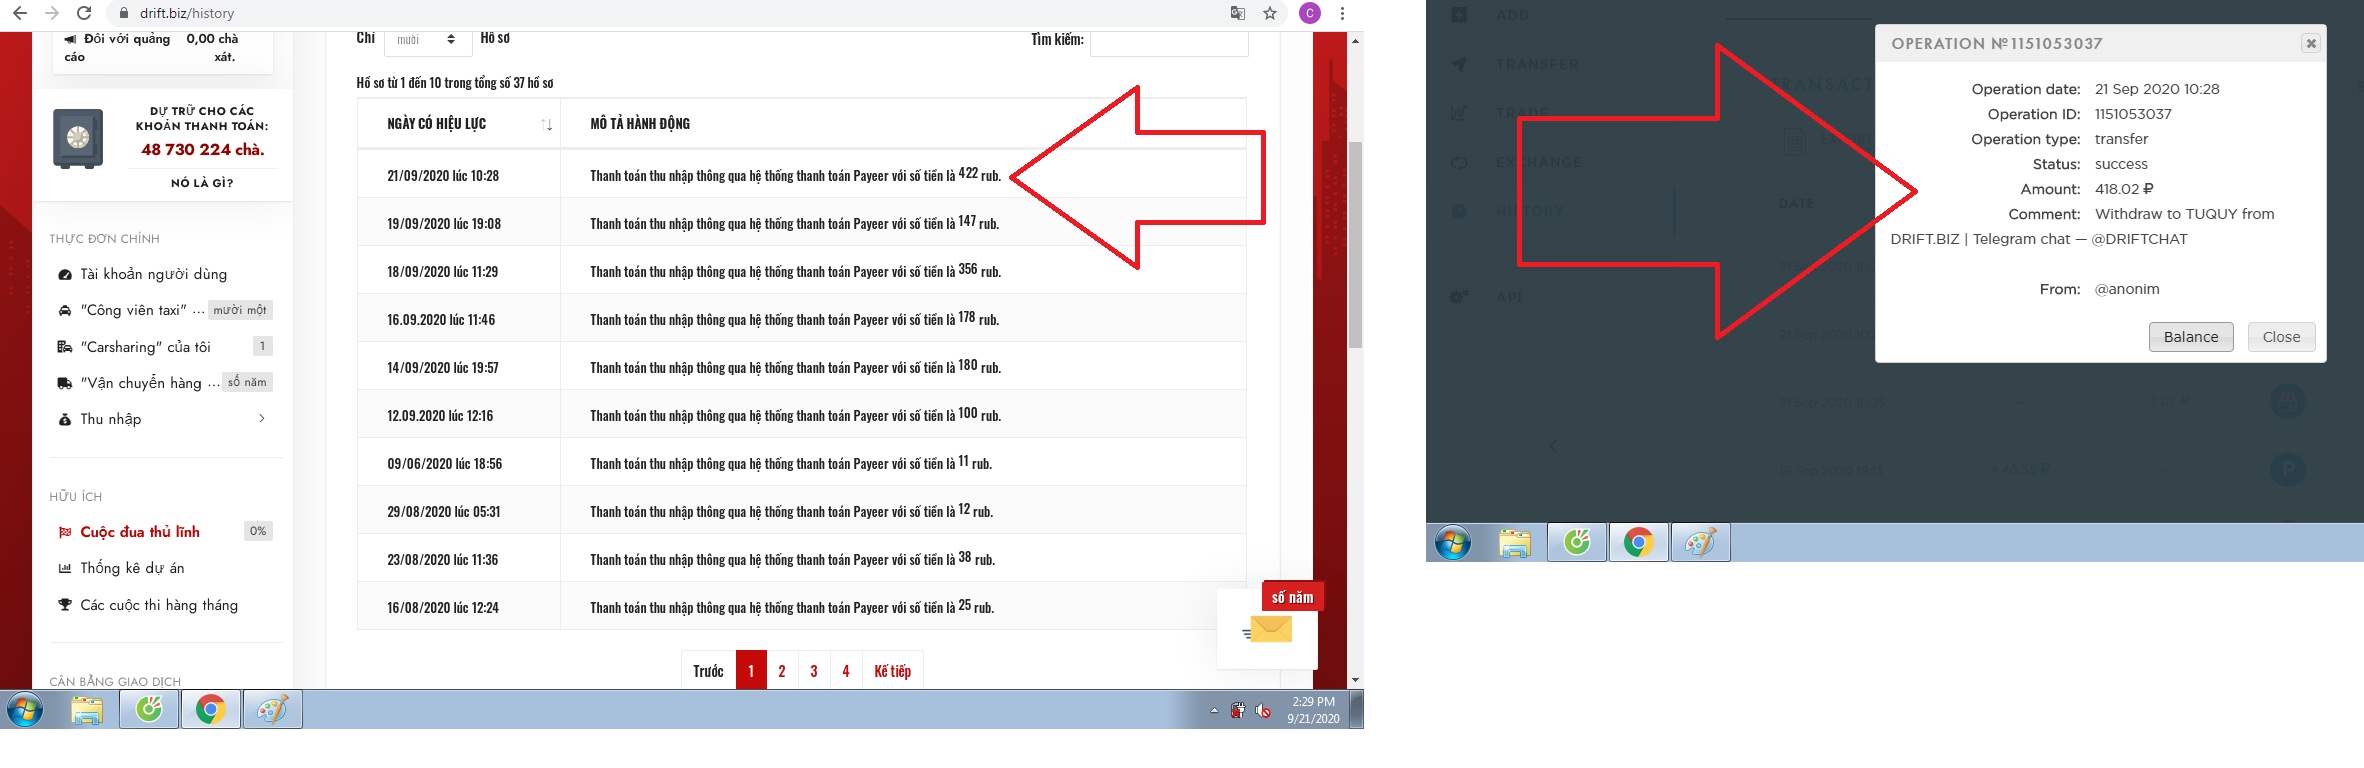Open Paint from the left taskbar

click(x=272, y=710)
